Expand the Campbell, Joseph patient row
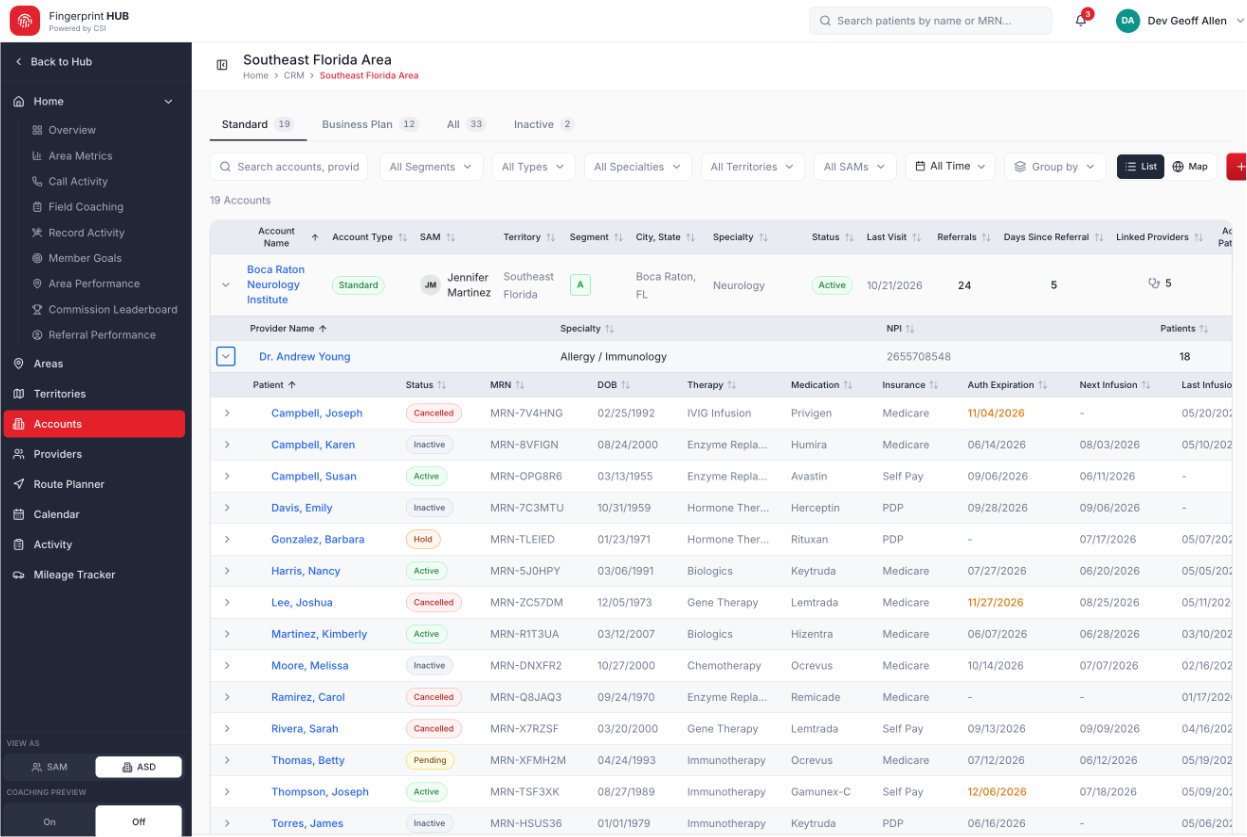Viewport: 1247px width, 837px height. click(227, 413)
